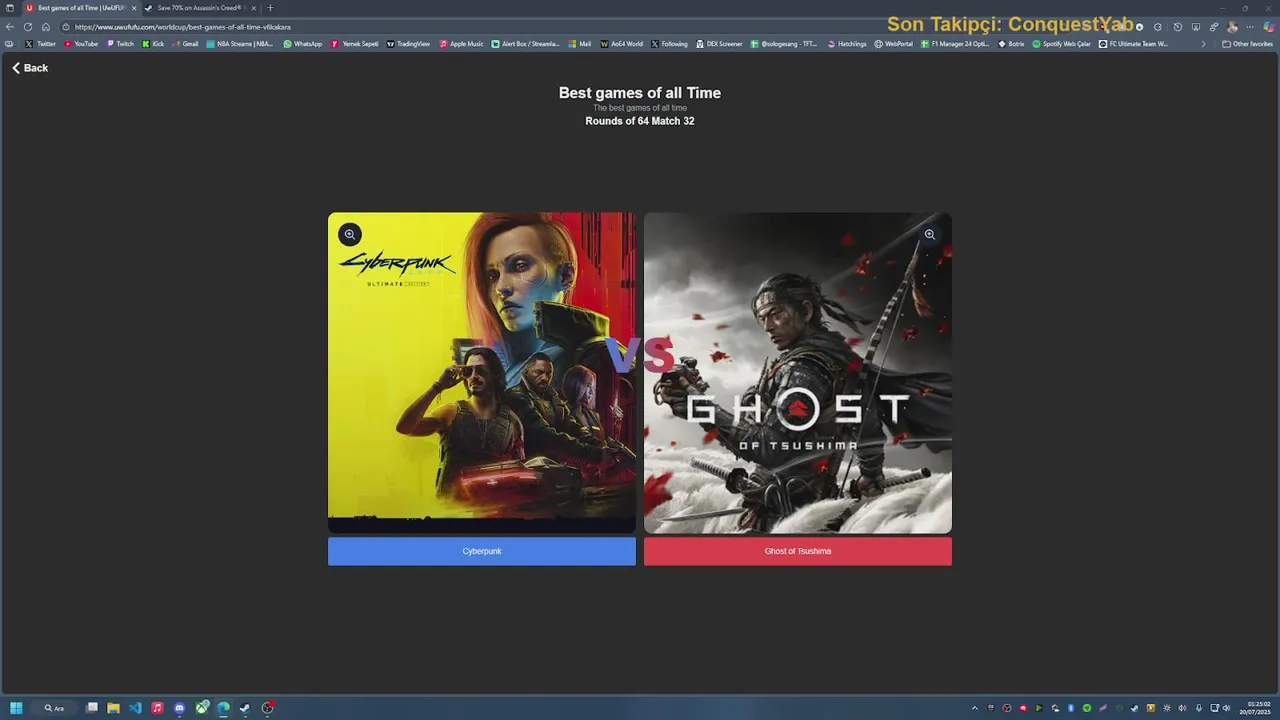Open the Botrix bookmark
Image resolution: width=1280 pixels, height=720 pixels.
pyautogui.click(x=1011, y=44)
